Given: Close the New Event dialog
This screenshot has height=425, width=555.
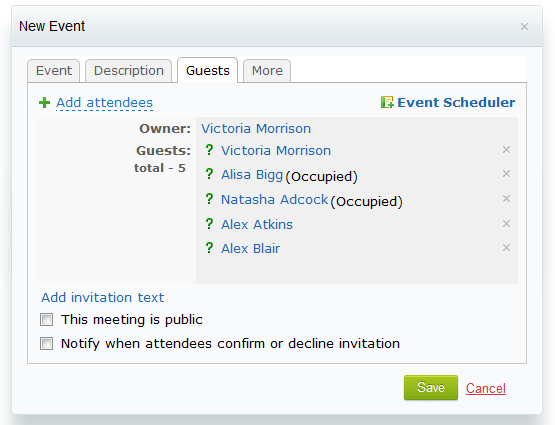Looking at the screenshot, I should [524, 27].
